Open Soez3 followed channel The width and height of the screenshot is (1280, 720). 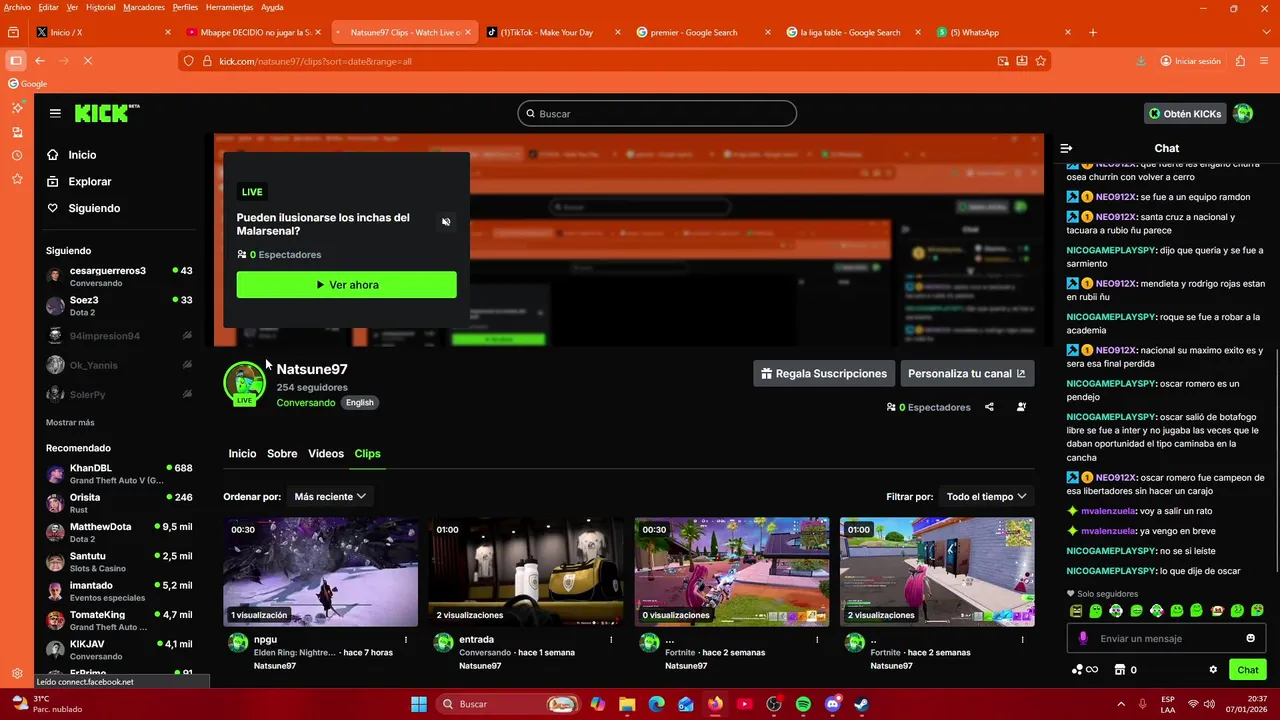[120, 306]
